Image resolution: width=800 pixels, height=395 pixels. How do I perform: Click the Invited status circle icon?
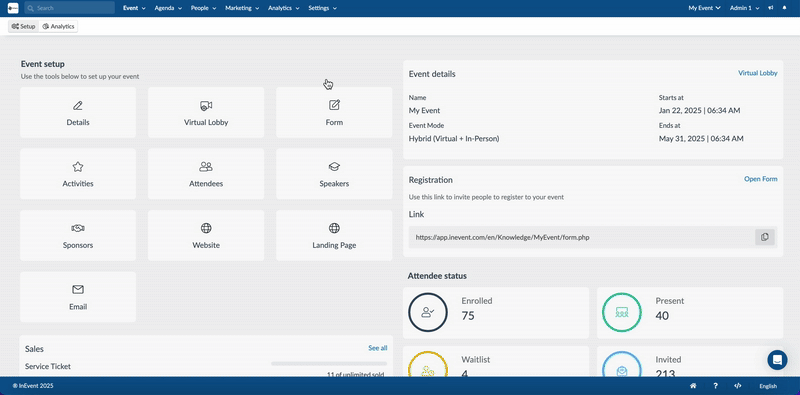621,364
